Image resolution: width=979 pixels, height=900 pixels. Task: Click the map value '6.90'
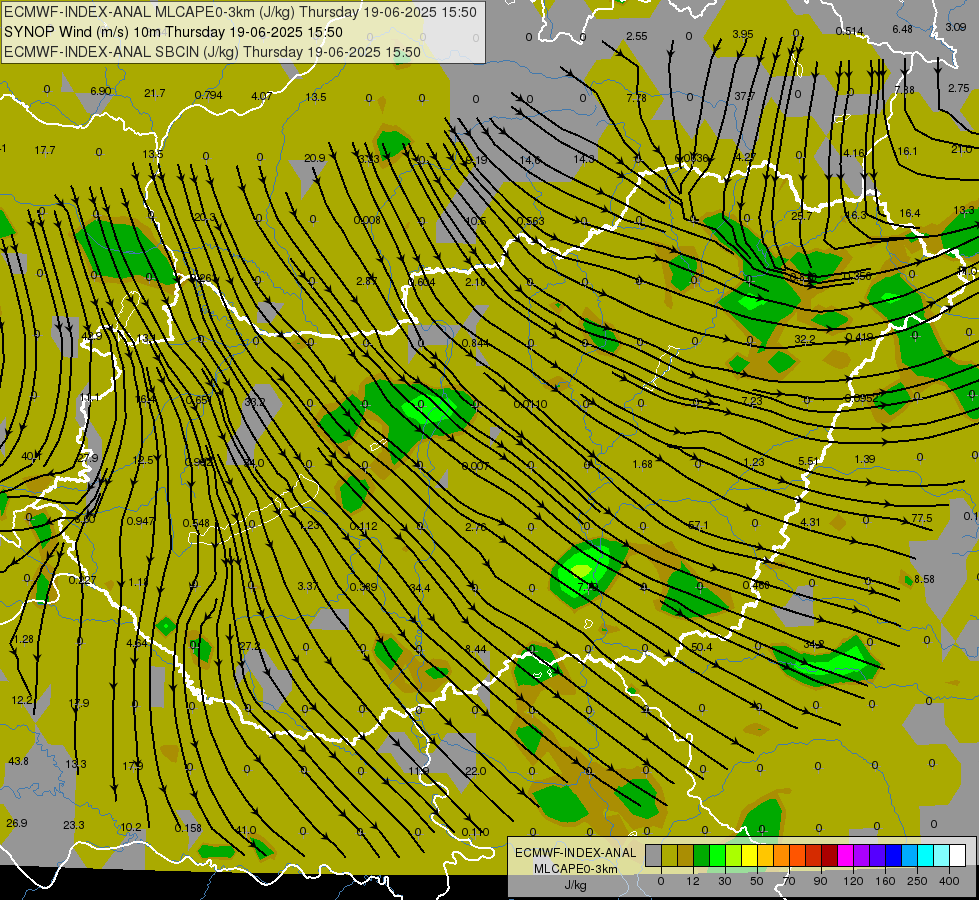pos(101,91)
